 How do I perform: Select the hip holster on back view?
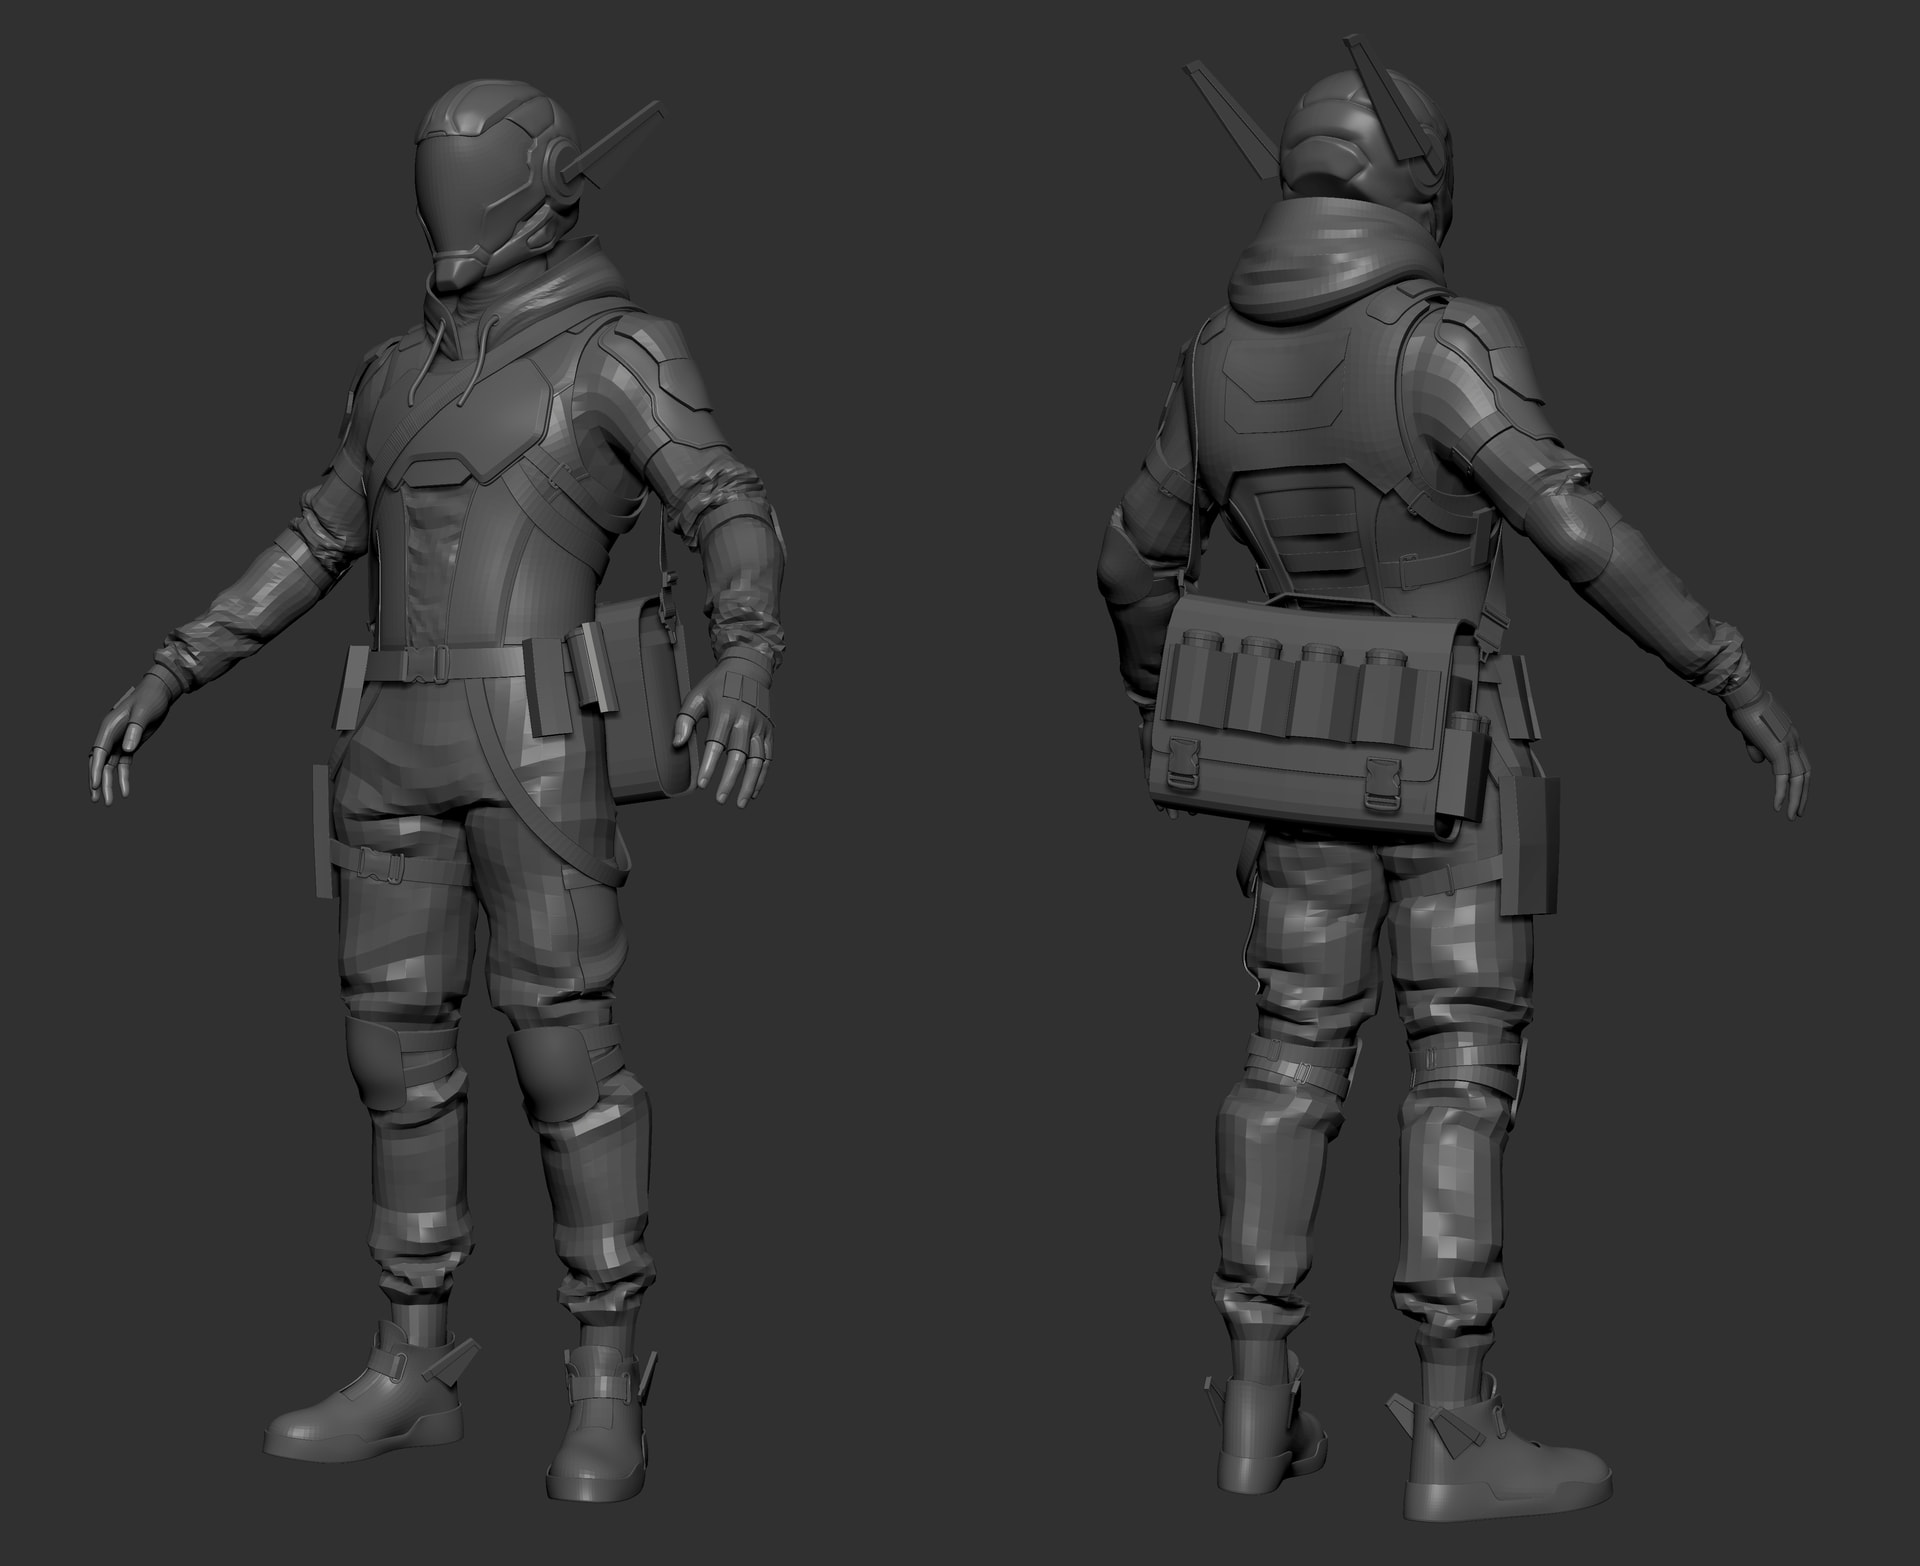tap(1530, 845)
